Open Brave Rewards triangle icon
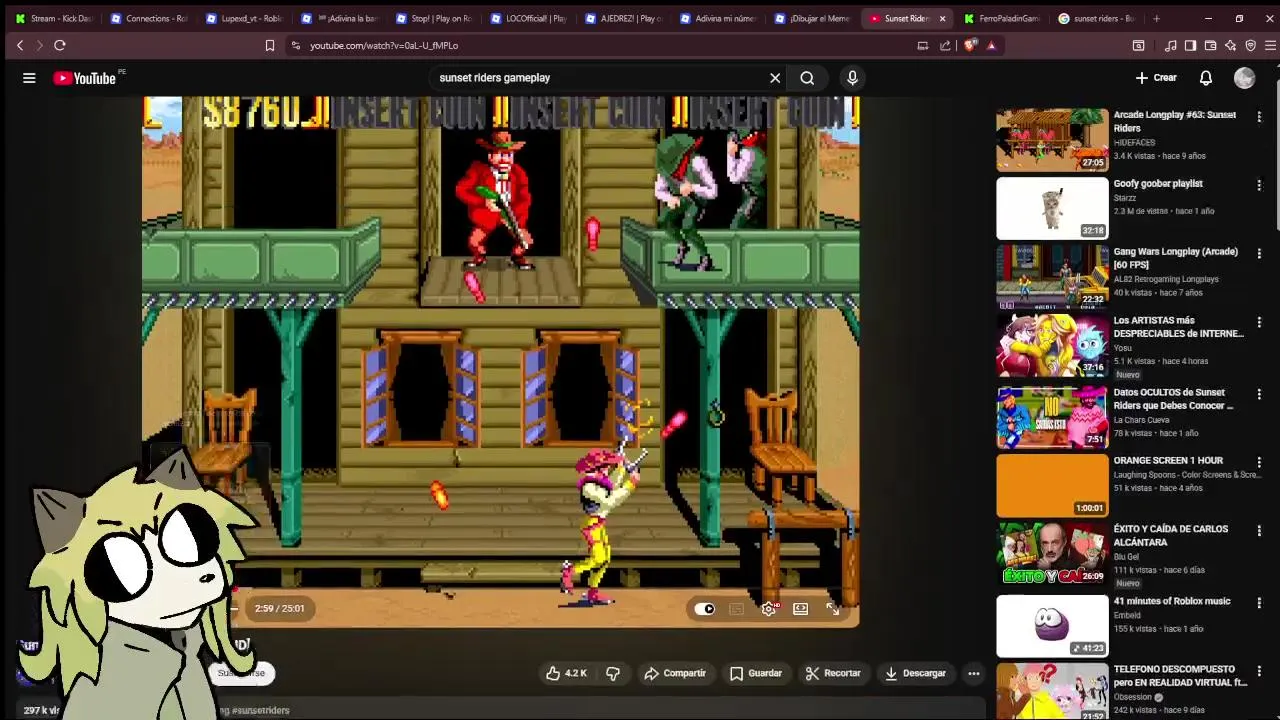 991,45
